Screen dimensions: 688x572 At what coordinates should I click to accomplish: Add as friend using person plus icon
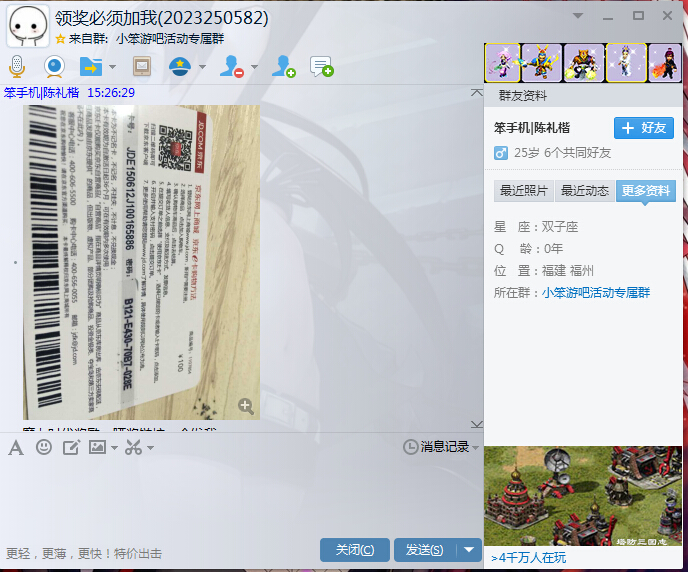pyautogui.click(x=283, y=67)
